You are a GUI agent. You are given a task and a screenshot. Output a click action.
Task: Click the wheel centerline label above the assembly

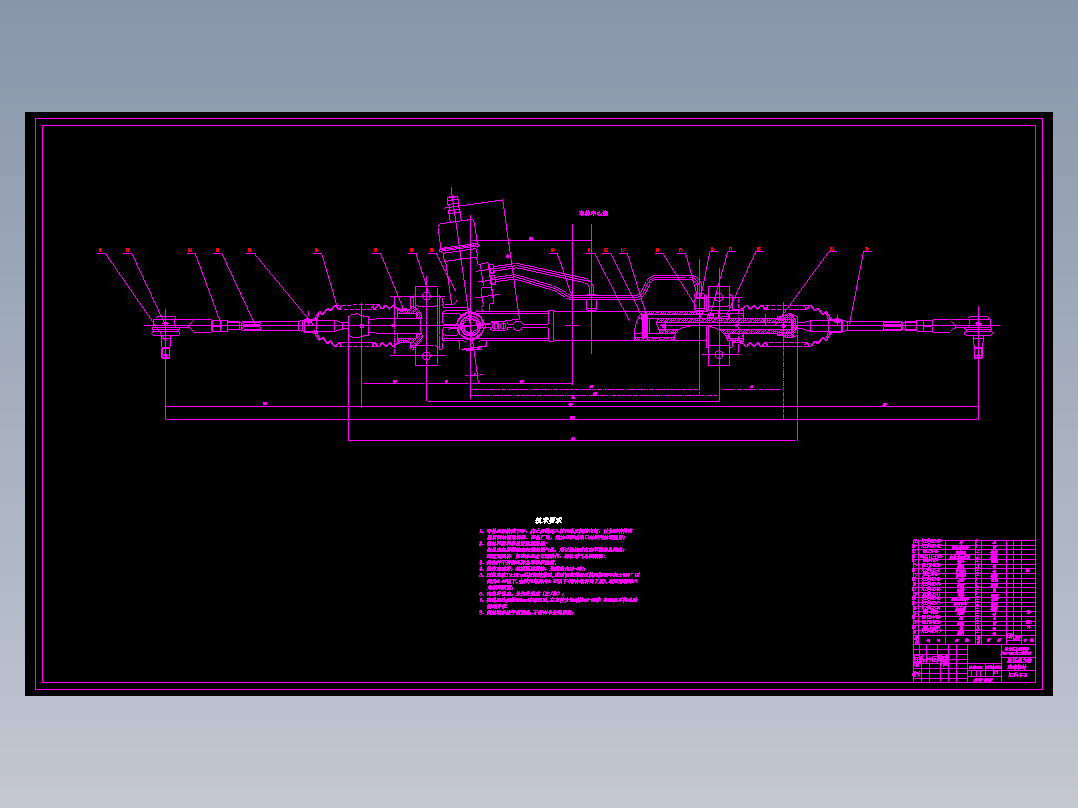click(x=593, y=213)
